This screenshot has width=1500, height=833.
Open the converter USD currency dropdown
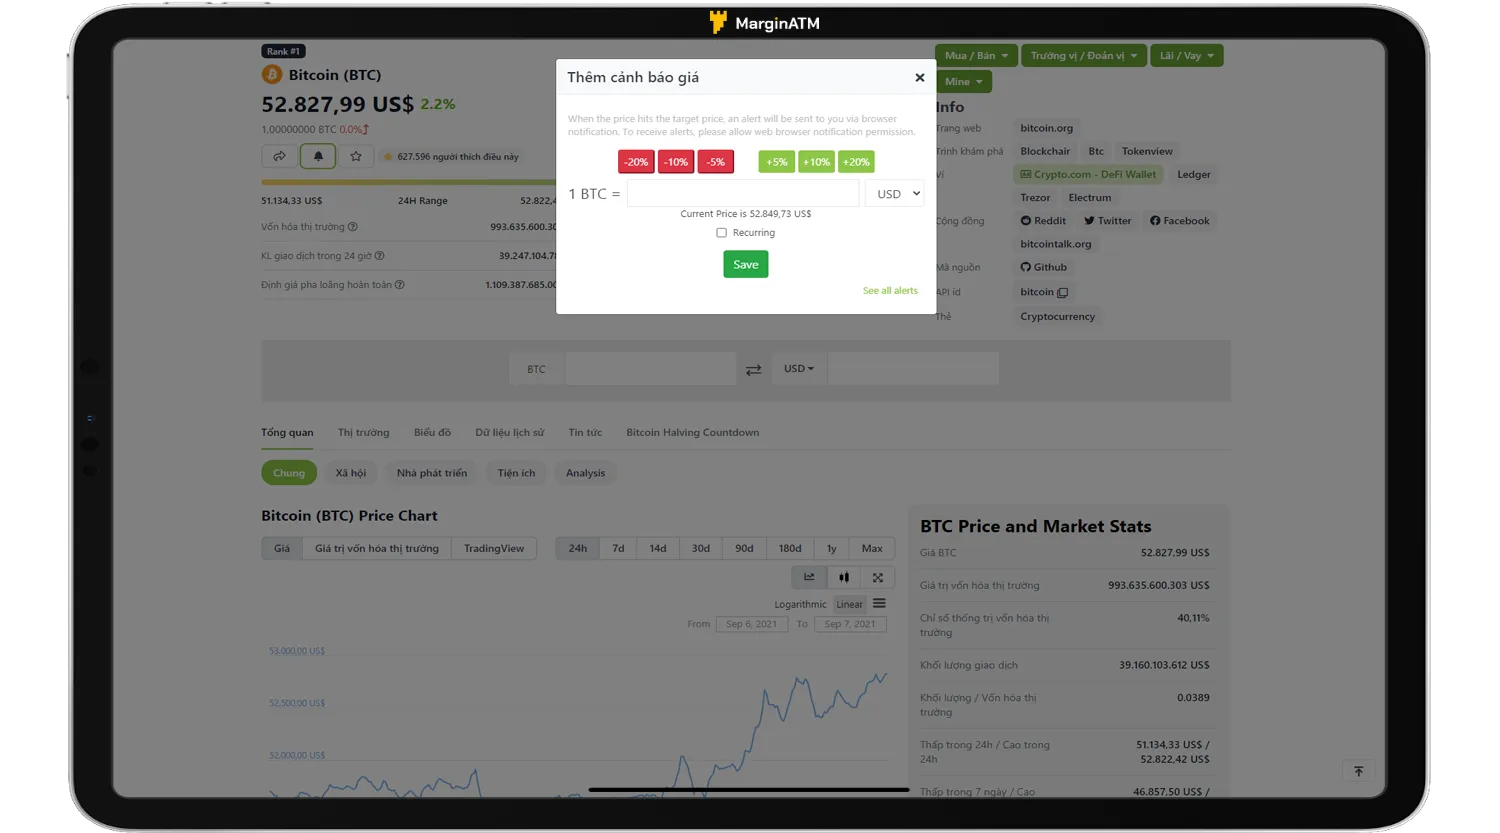(799, 369)
